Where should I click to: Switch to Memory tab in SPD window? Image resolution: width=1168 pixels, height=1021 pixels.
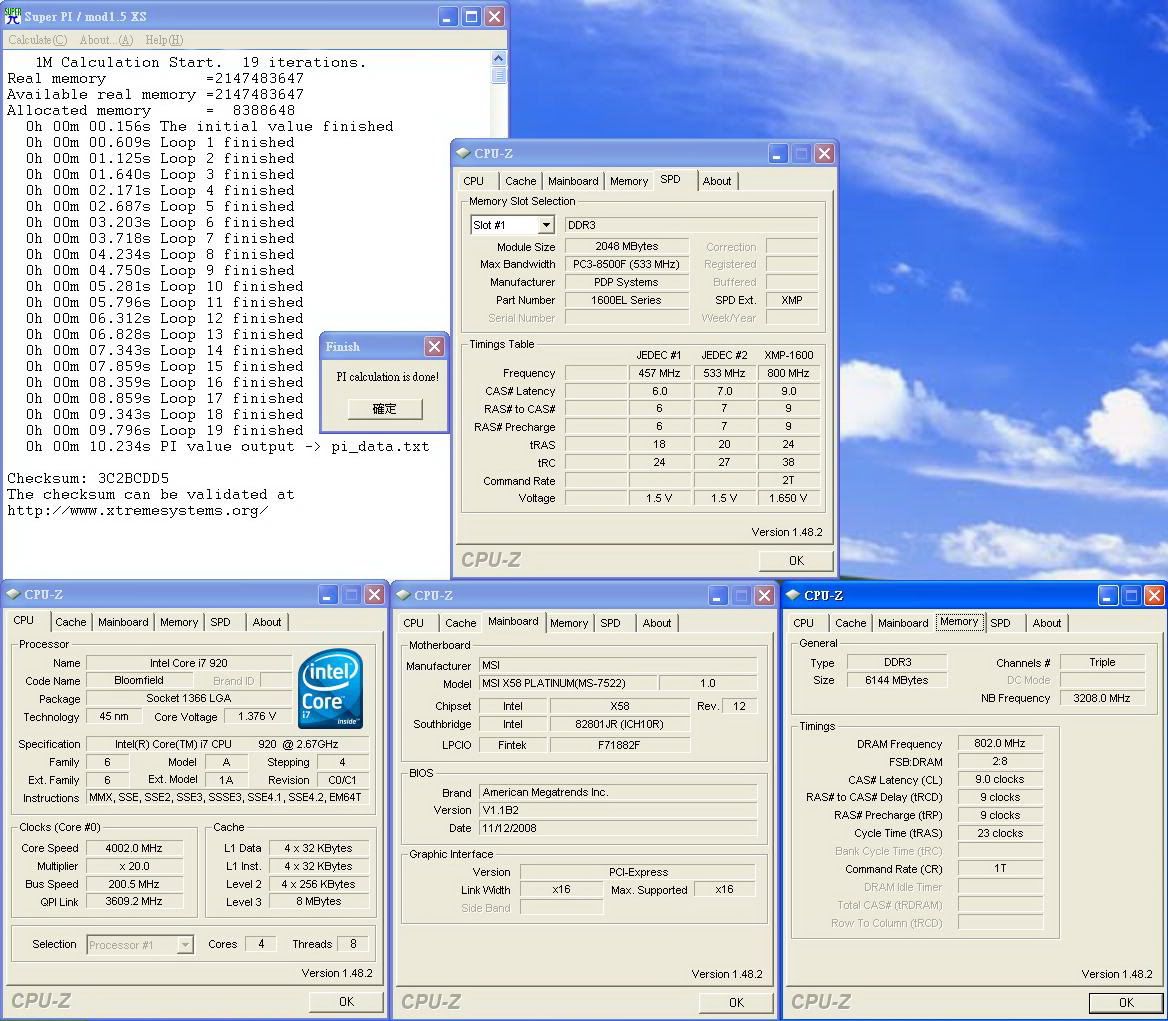(x=629, y=181)
